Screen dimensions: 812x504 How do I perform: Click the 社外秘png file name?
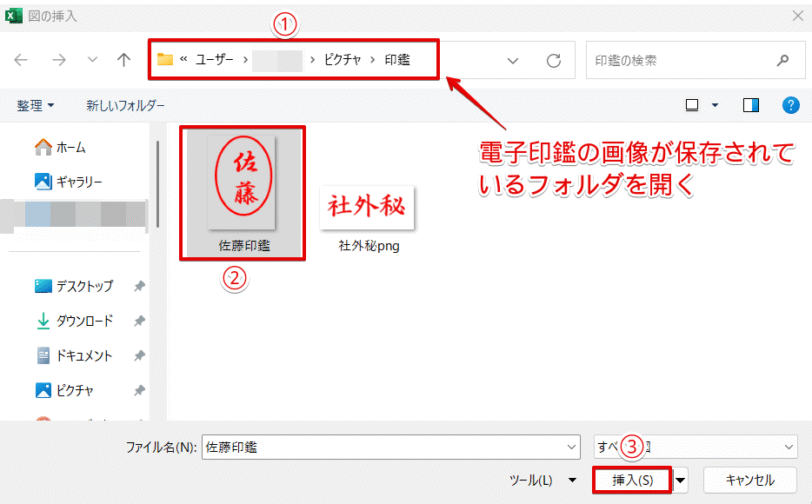(x=369, y=246)
